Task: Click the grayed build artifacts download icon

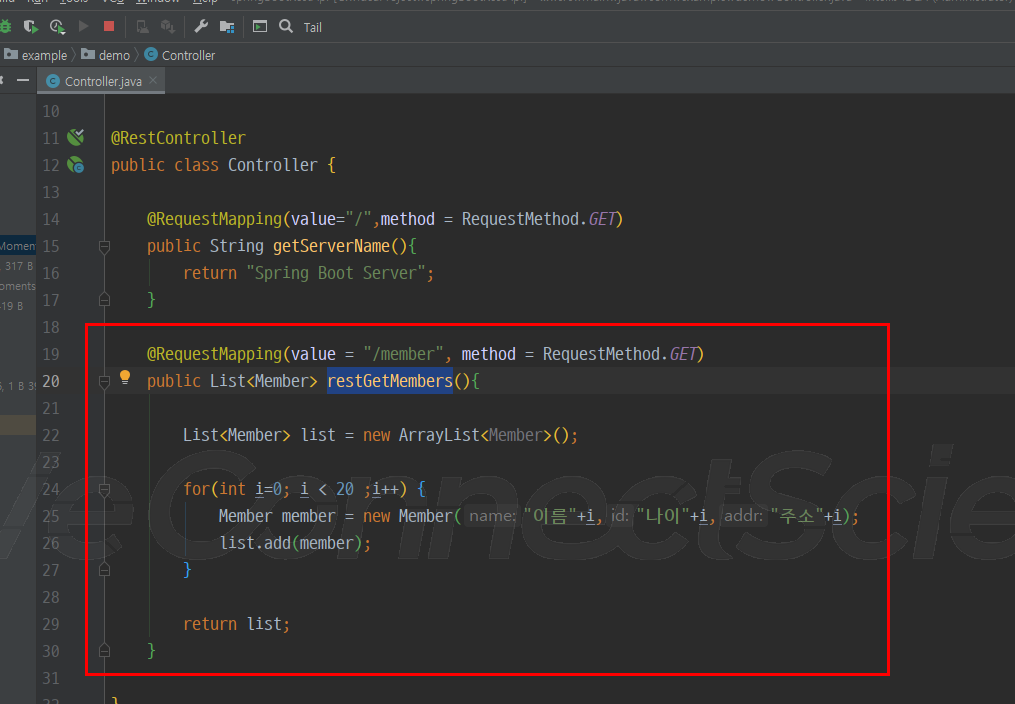Action: point(168,27)
